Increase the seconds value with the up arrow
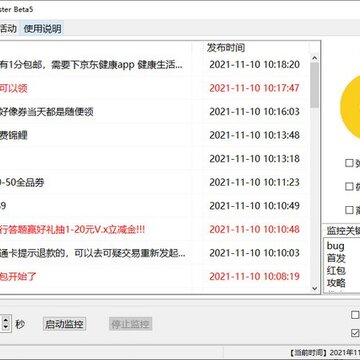This screenshot has height=360, width=360. (x=6, y=320)
